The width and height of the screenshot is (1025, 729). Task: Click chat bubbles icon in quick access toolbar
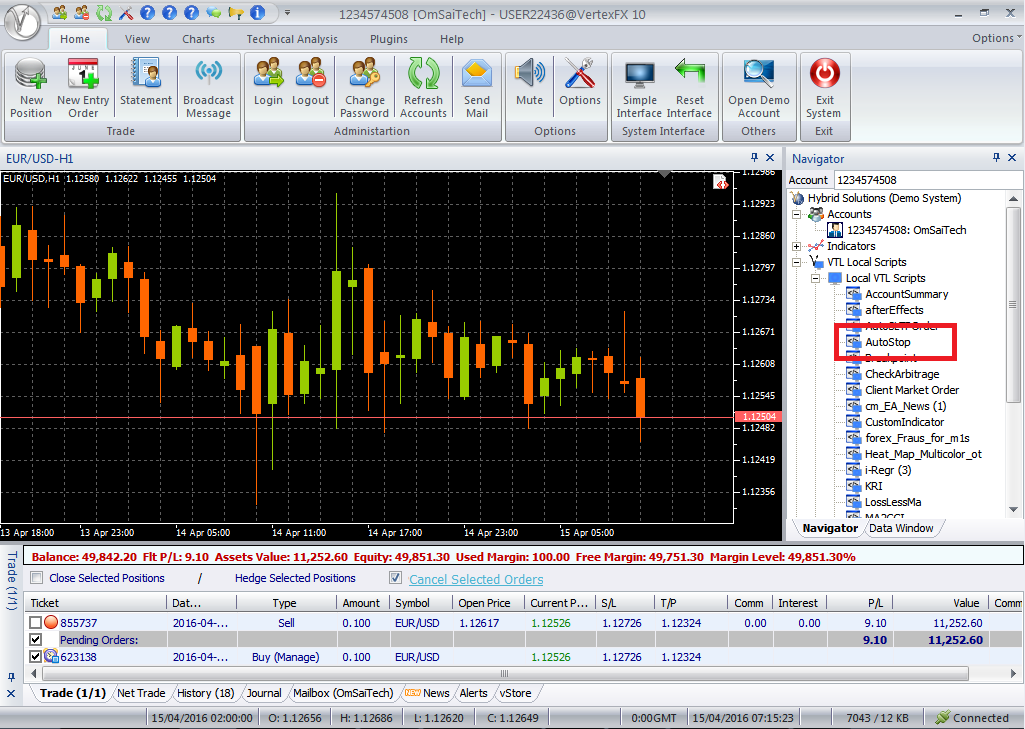[x=214, y=12]
